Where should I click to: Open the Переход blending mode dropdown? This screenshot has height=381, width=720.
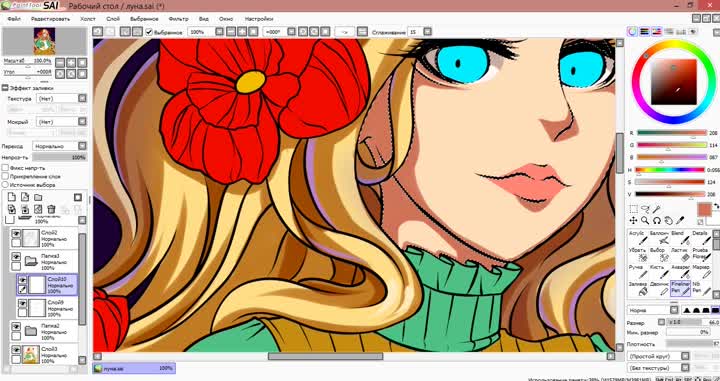59,146
